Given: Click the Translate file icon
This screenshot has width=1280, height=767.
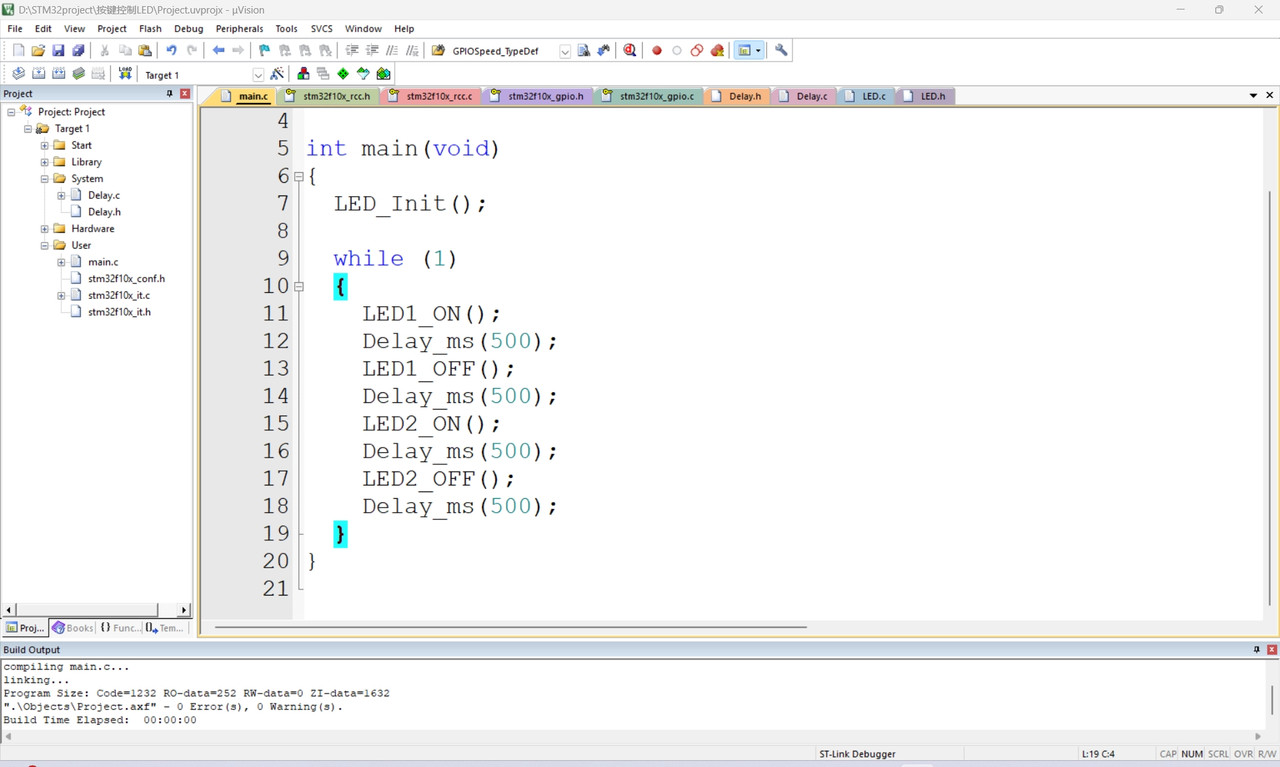Looking at the screenshot, I should point(18,74).
